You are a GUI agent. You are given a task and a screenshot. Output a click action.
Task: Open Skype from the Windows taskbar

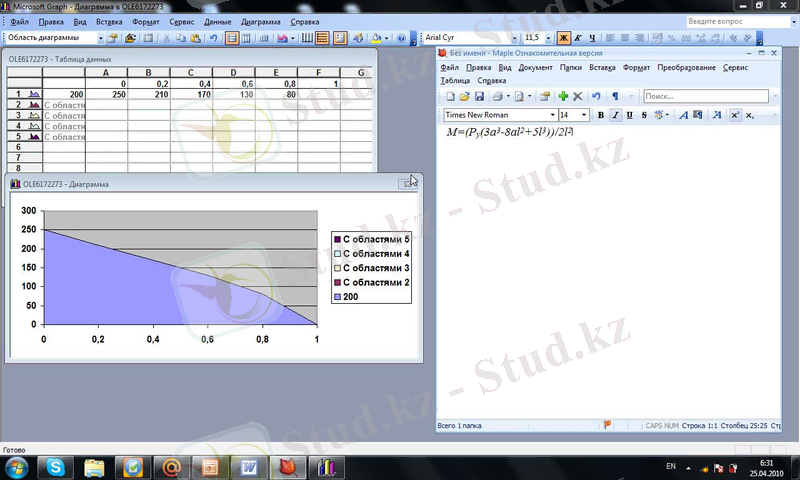56,467
